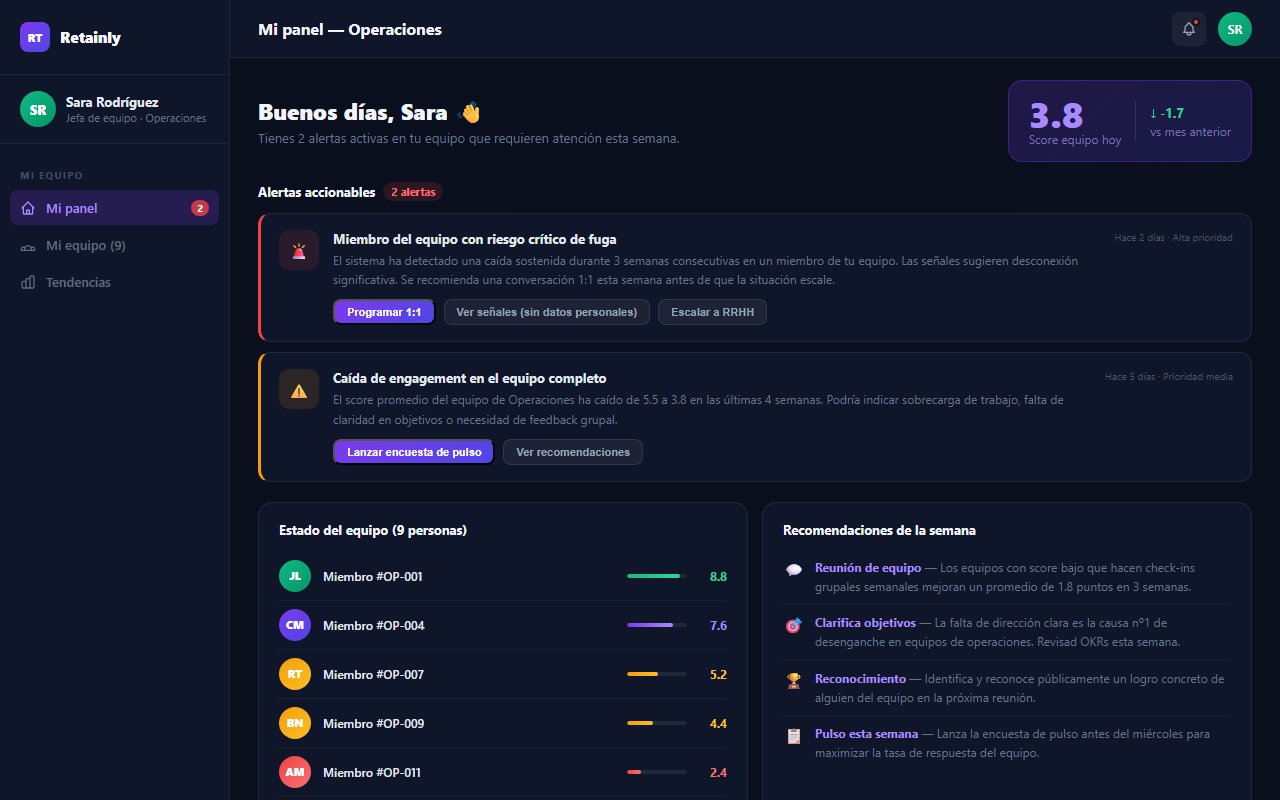
Task: Open the SR profile avatar in the top bar
Action: click(x=1235, y=29)
